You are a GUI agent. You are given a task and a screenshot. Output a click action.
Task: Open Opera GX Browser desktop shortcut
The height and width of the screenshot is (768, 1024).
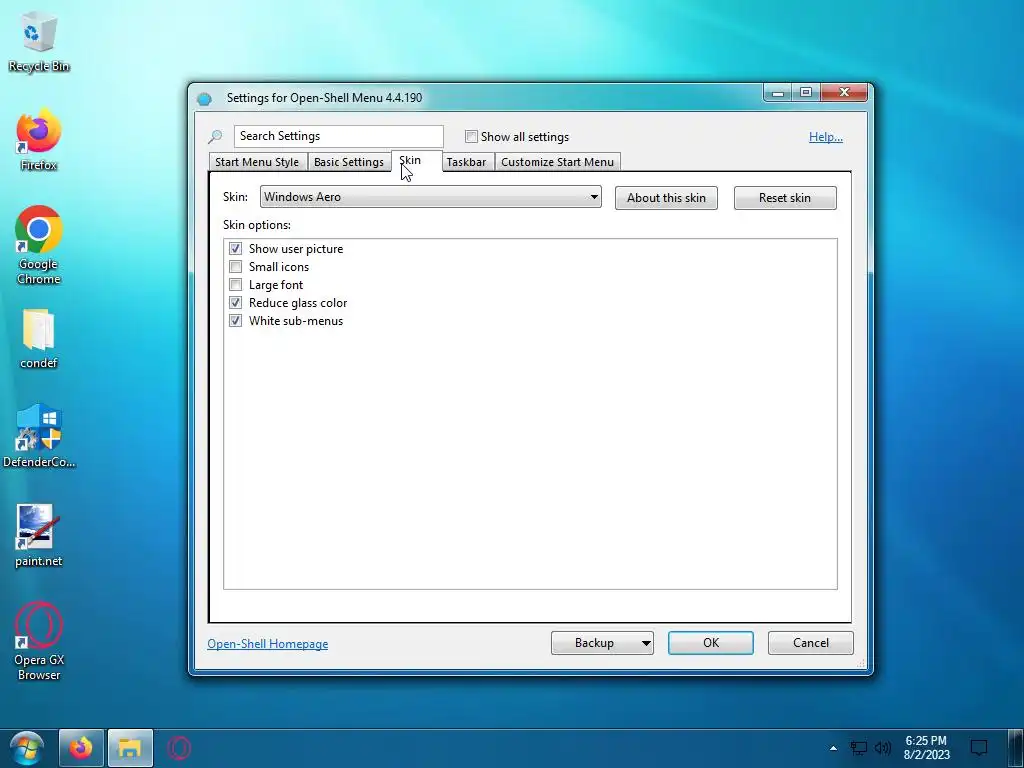pos(39,641)
